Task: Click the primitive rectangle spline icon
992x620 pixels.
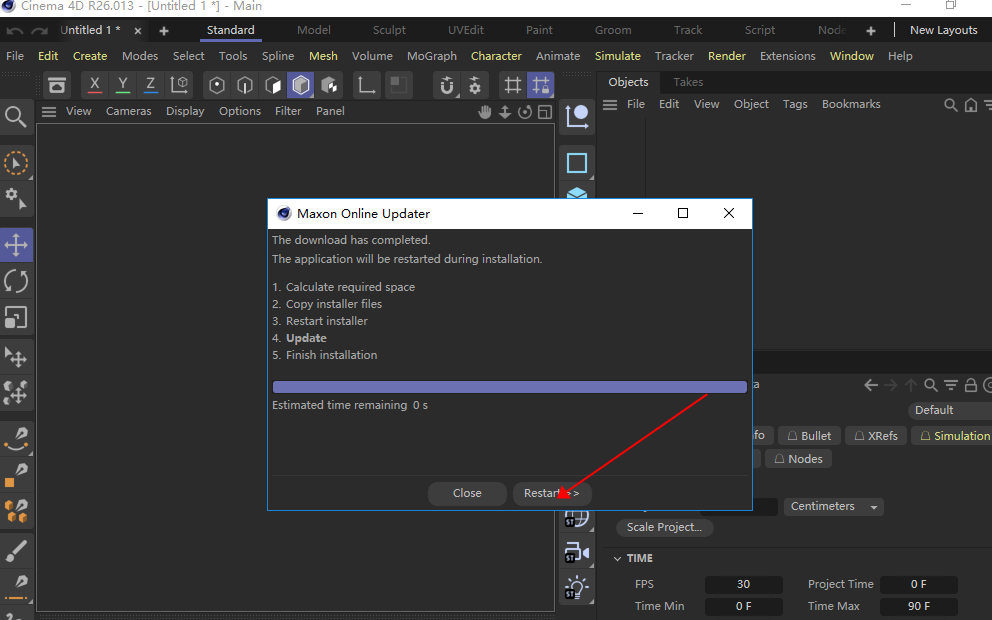Action: click(x=576, y=163)
